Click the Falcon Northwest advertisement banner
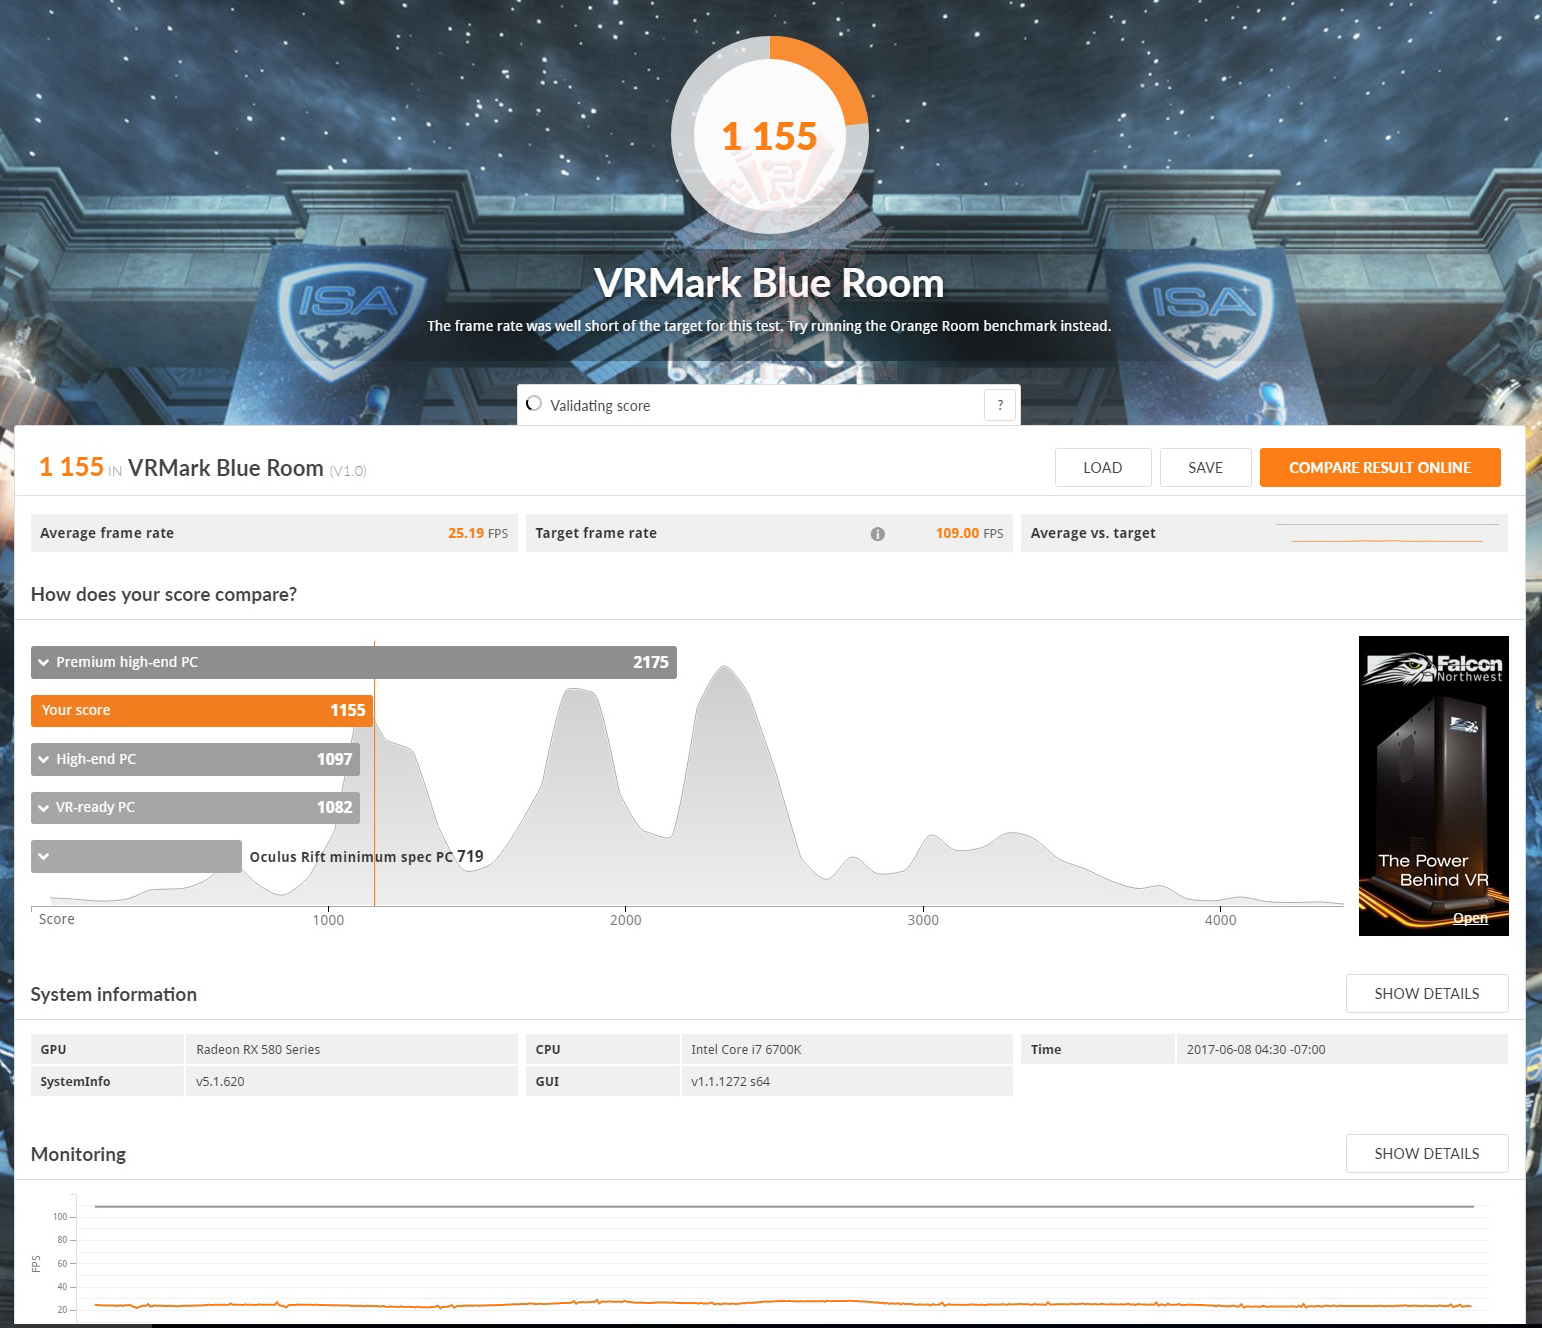This screenshot has height=1328, width=1542. coord(1434,786)
